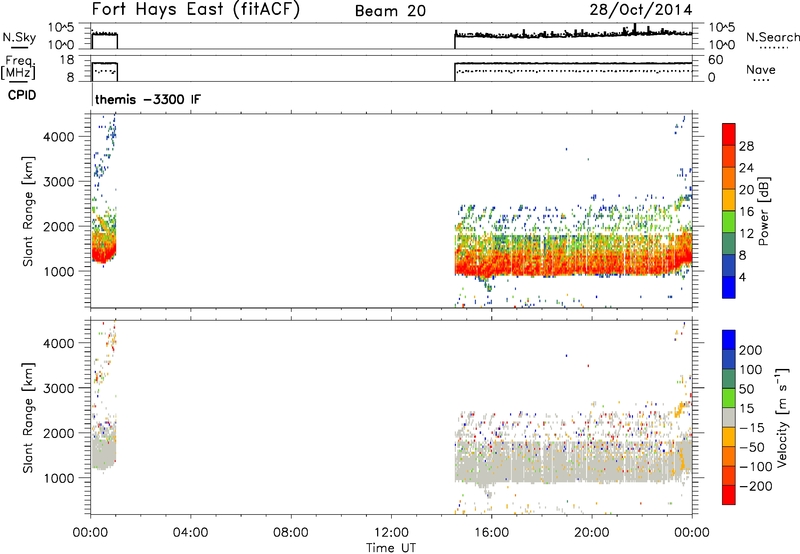
Task: Click the "100" velocity colorbar tick
Action: click(x=751, y=370)
